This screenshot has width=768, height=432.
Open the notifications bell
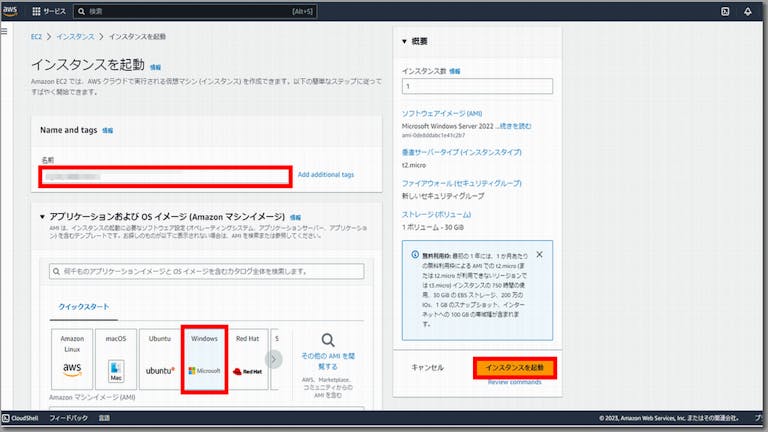[747, 12]
